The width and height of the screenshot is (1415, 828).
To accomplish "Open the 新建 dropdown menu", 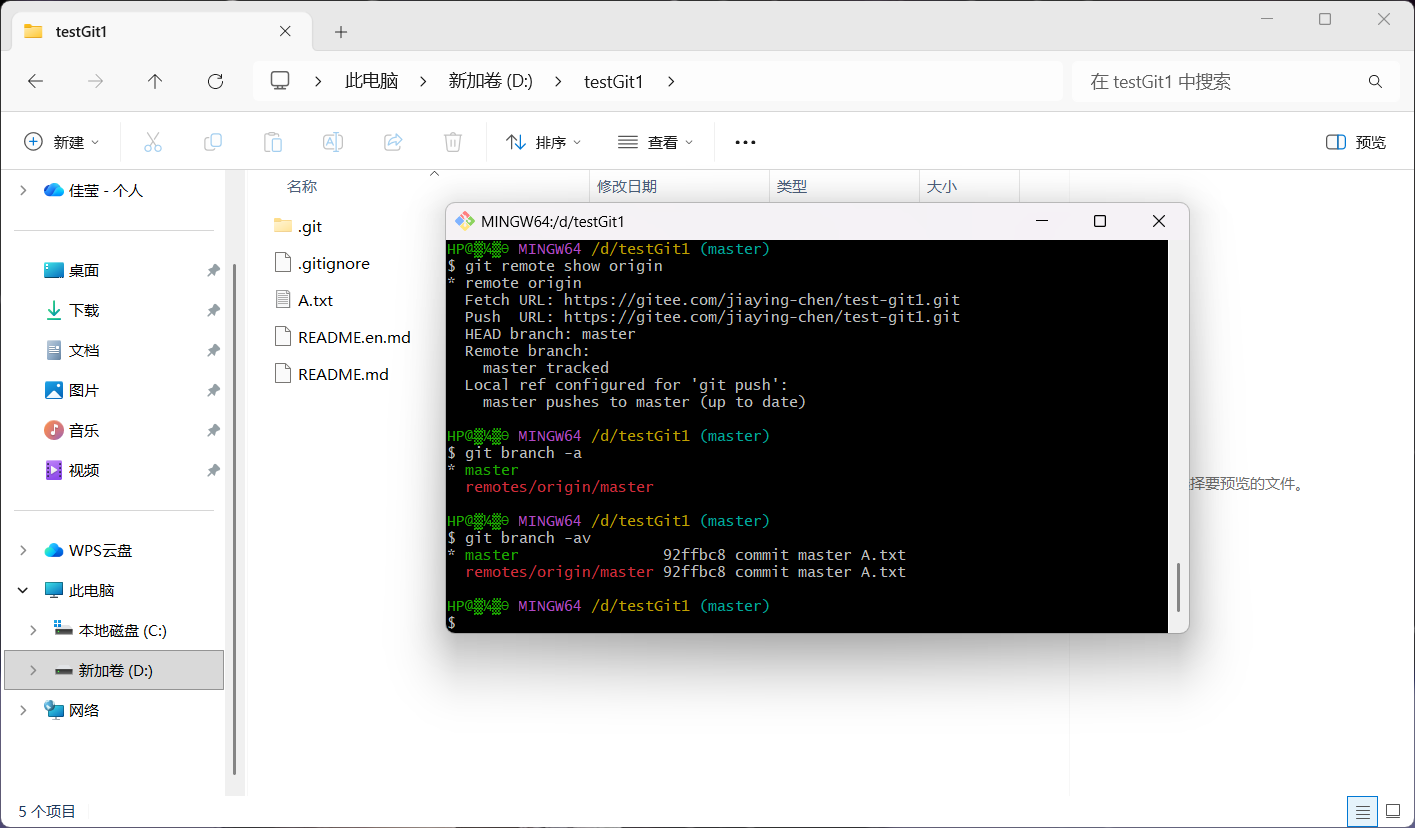I will click(x=62, y=142).
